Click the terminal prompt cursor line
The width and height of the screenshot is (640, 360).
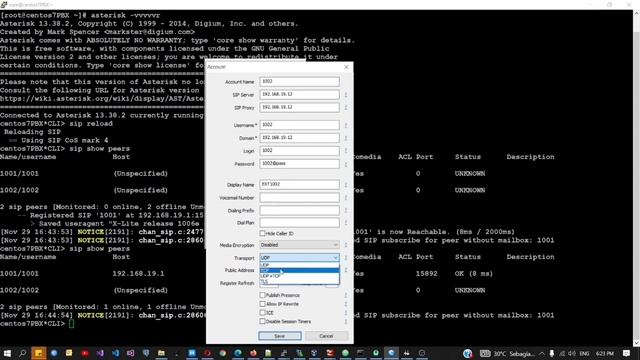pos(37,324)
